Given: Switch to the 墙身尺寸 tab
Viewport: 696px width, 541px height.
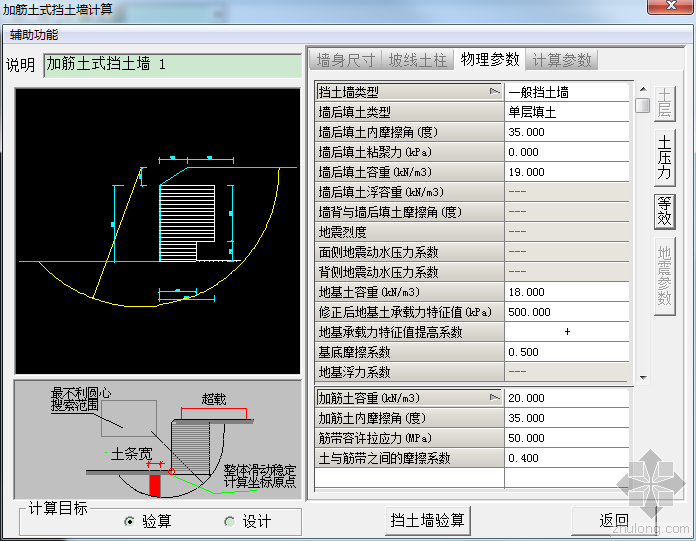Looking at the screenshot, I should tap(345, 60).
